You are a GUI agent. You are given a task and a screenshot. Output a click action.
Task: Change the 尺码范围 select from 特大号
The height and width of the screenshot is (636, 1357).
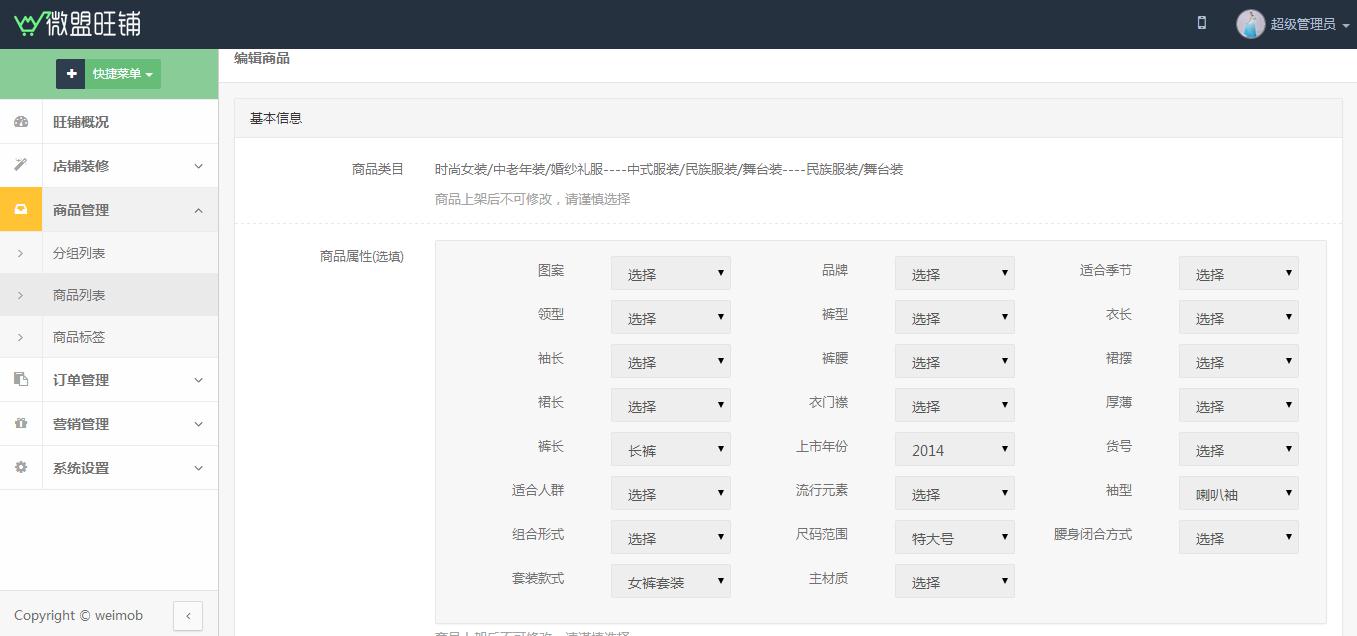(x=954, y=538)
